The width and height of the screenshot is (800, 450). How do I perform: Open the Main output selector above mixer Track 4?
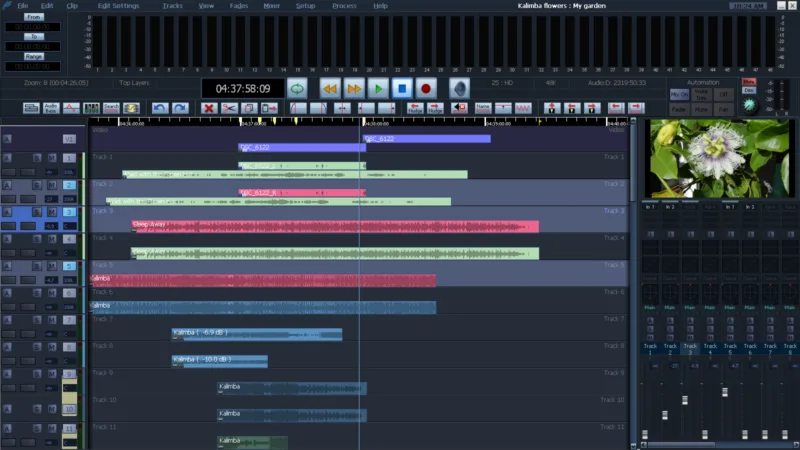[x=710, y=308]
